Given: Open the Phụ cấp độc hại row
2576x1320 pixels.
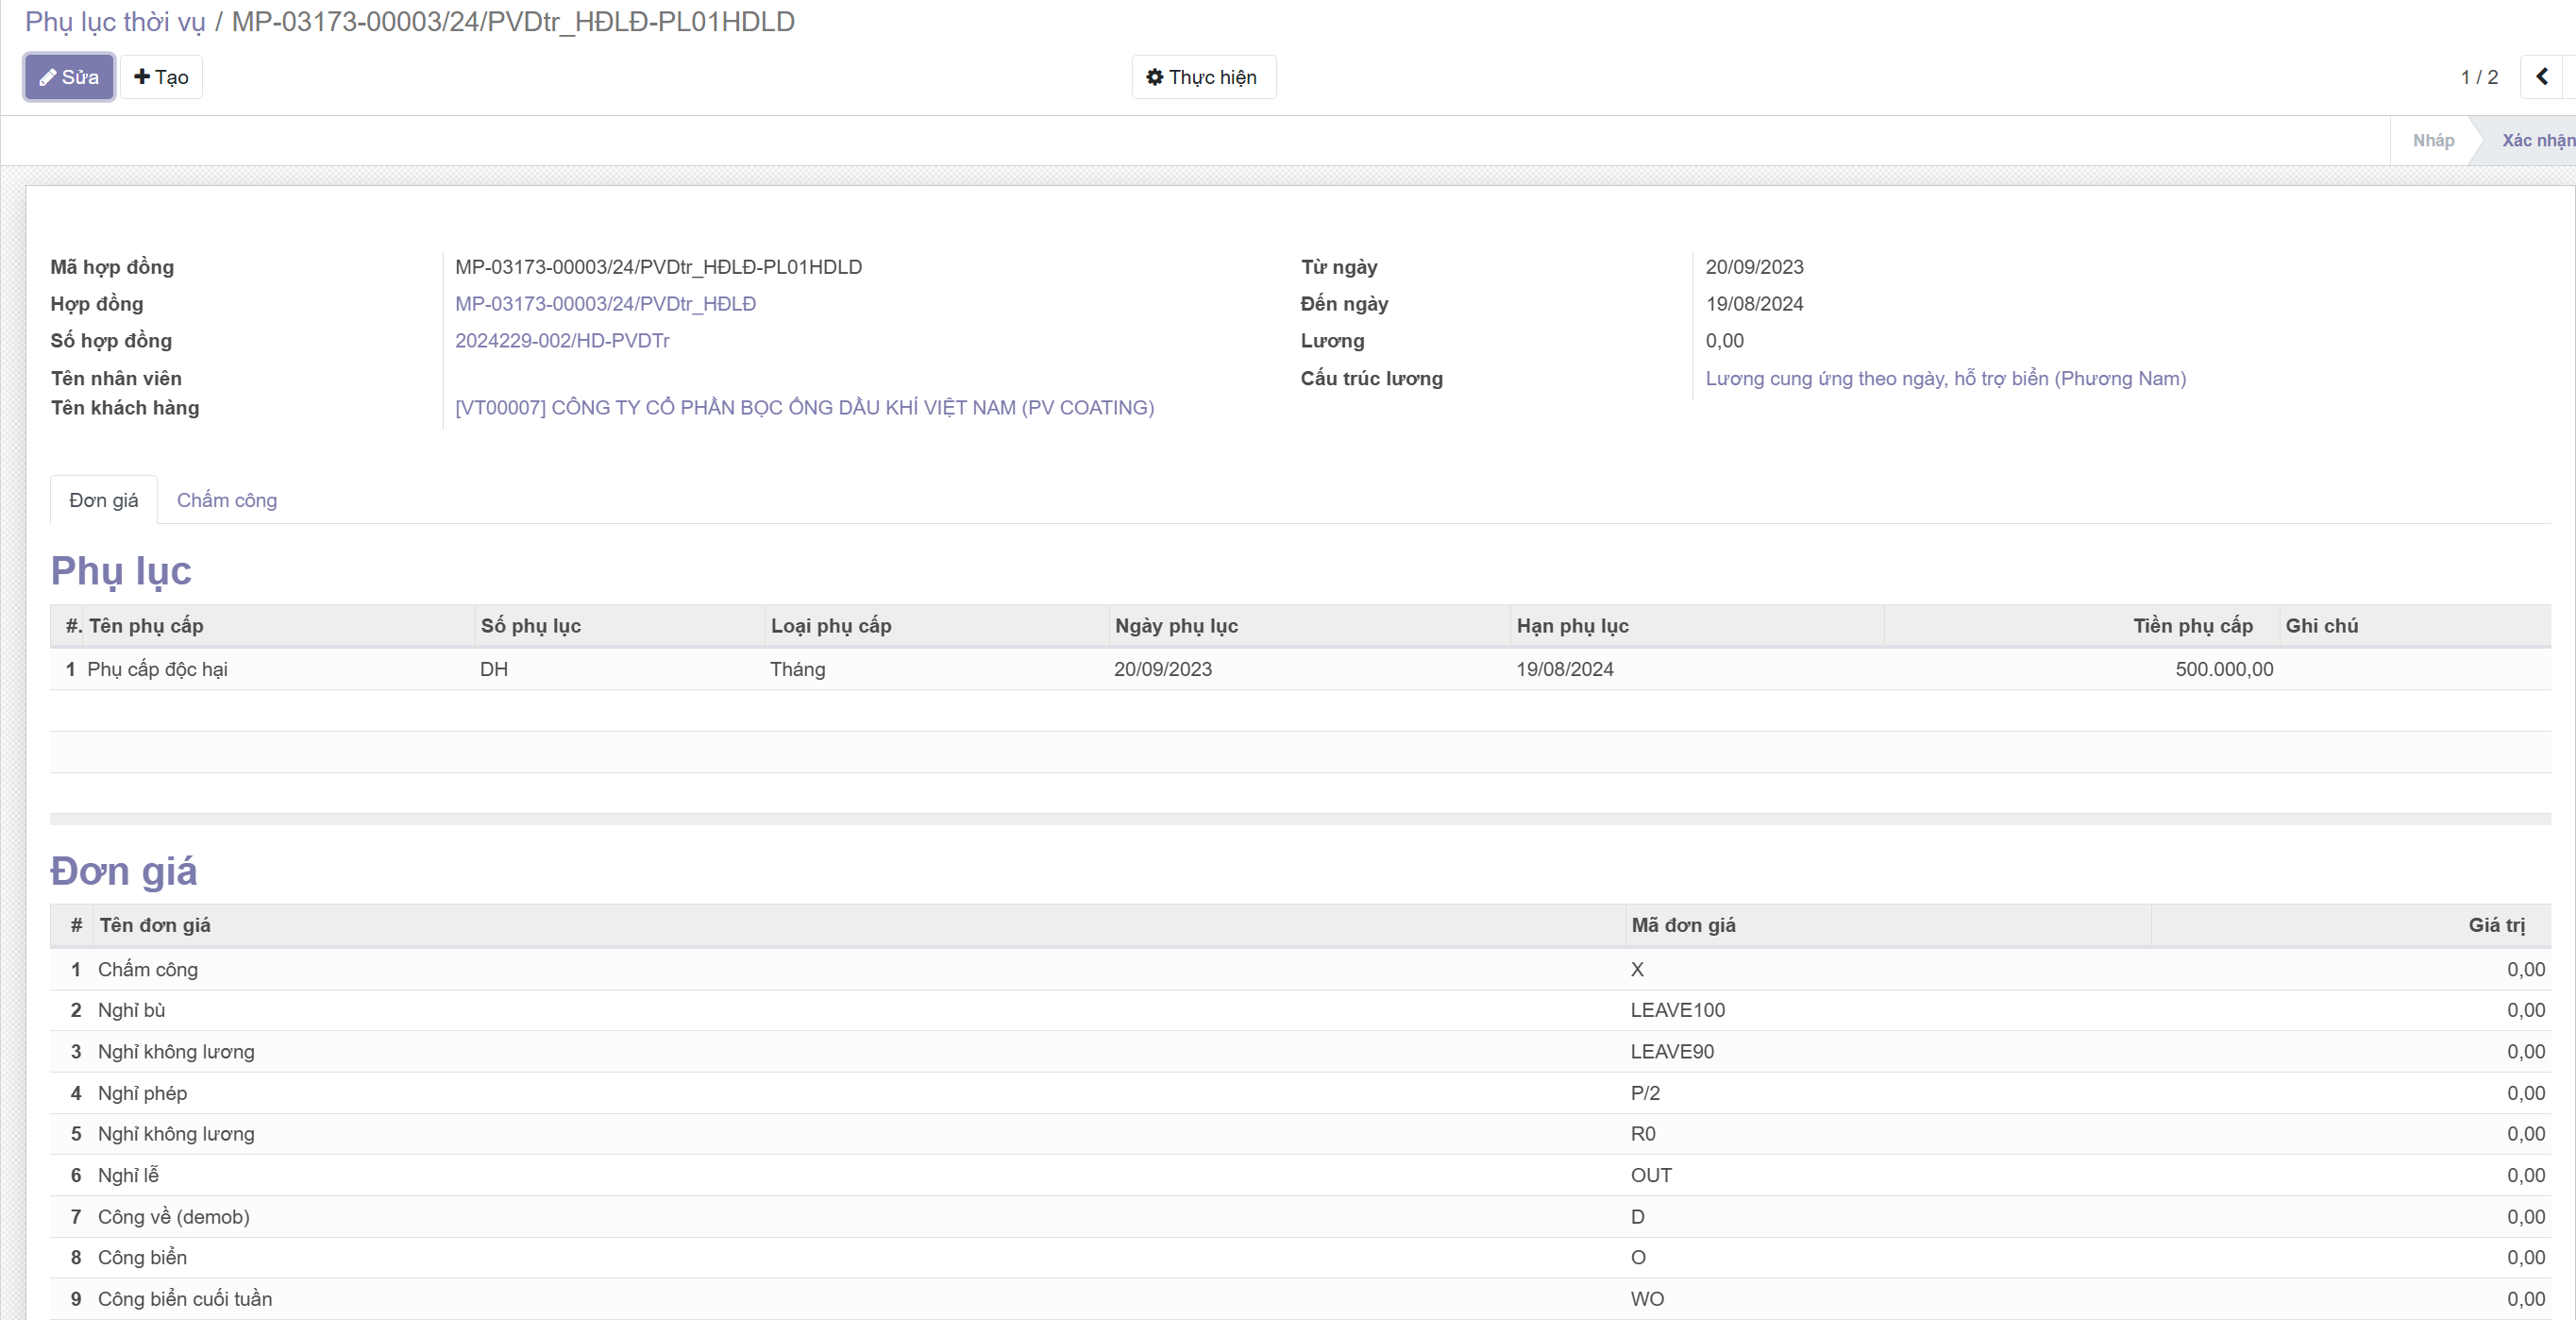Looking at the screenshot, I should [x=158, y=669].
